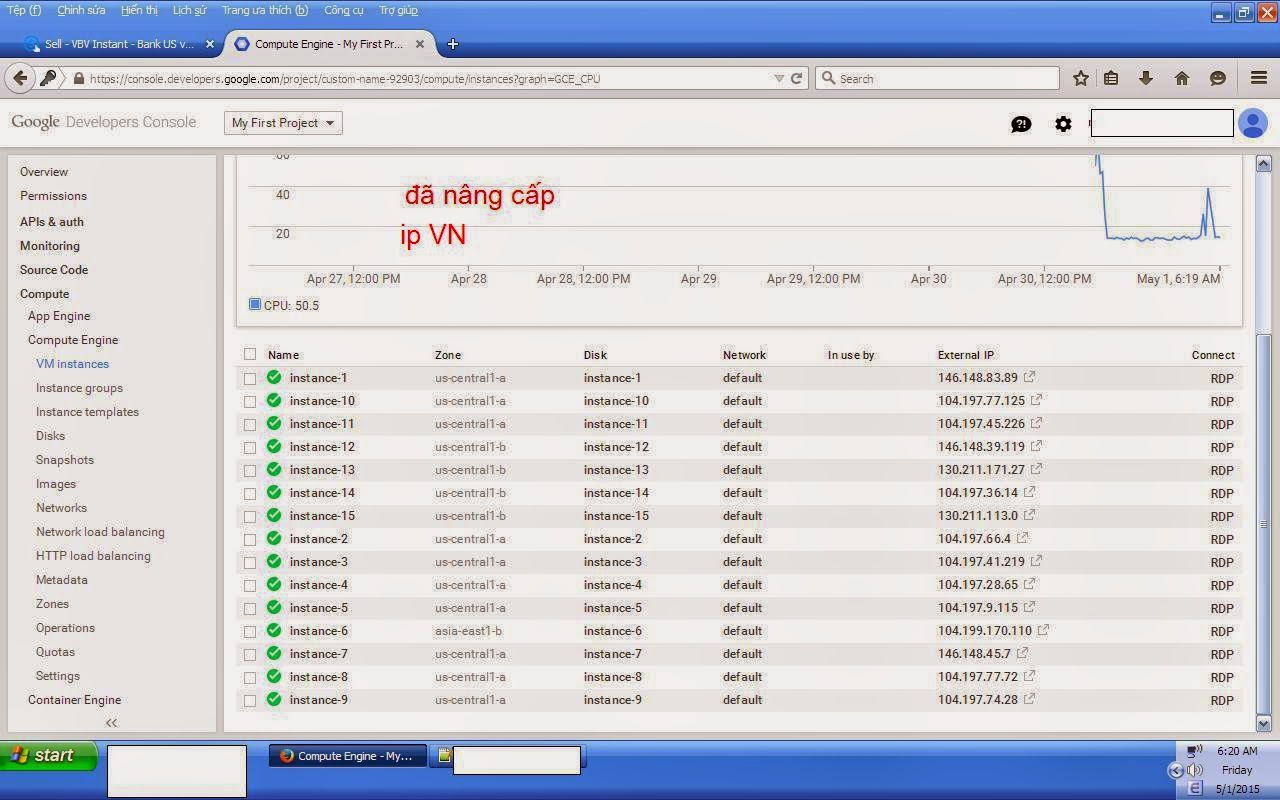This screenshot has height=800, width=1280.
Task: Open the Lịch sử (History) menu
Action: pos(189,10)
